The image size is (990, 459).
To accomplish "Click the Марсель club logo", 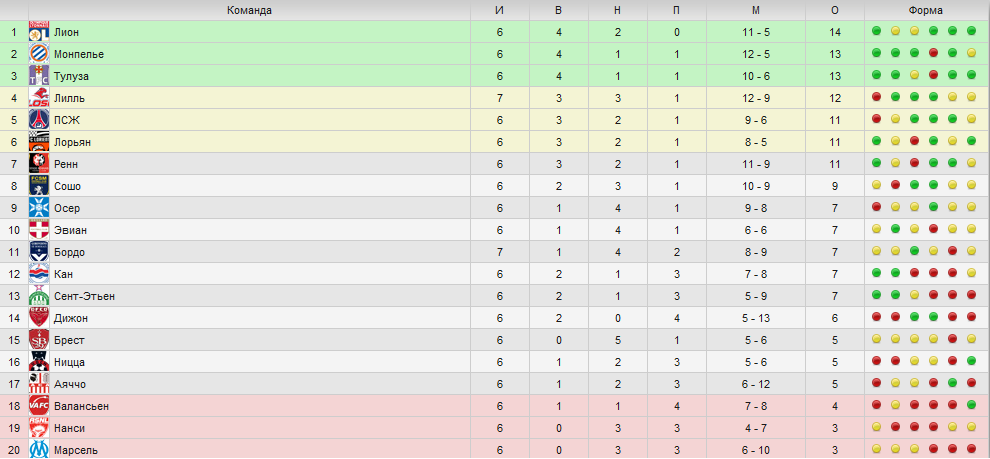I will tap(39, 449).
